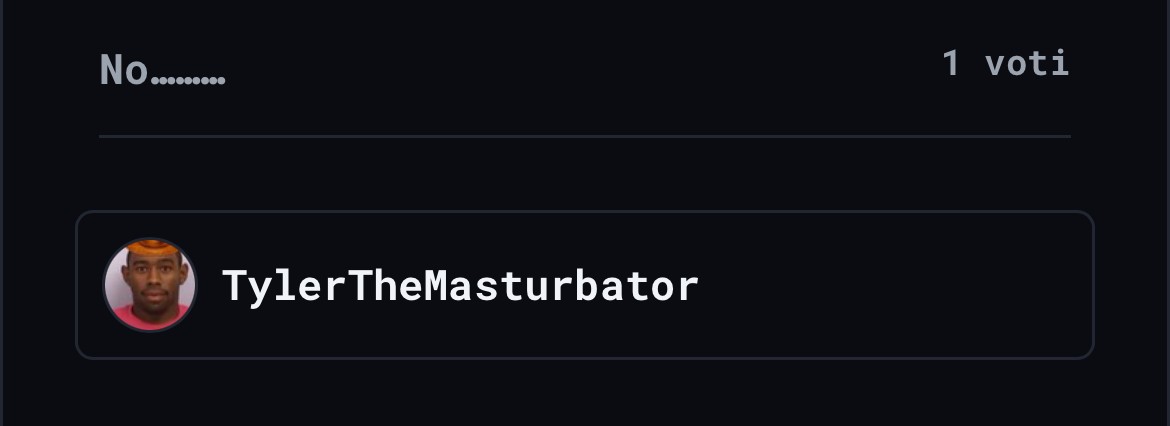1170x426 pixels.
Task: Click the number "1" in the vote count
Action: pyautogui.click(x=951, y=63)
